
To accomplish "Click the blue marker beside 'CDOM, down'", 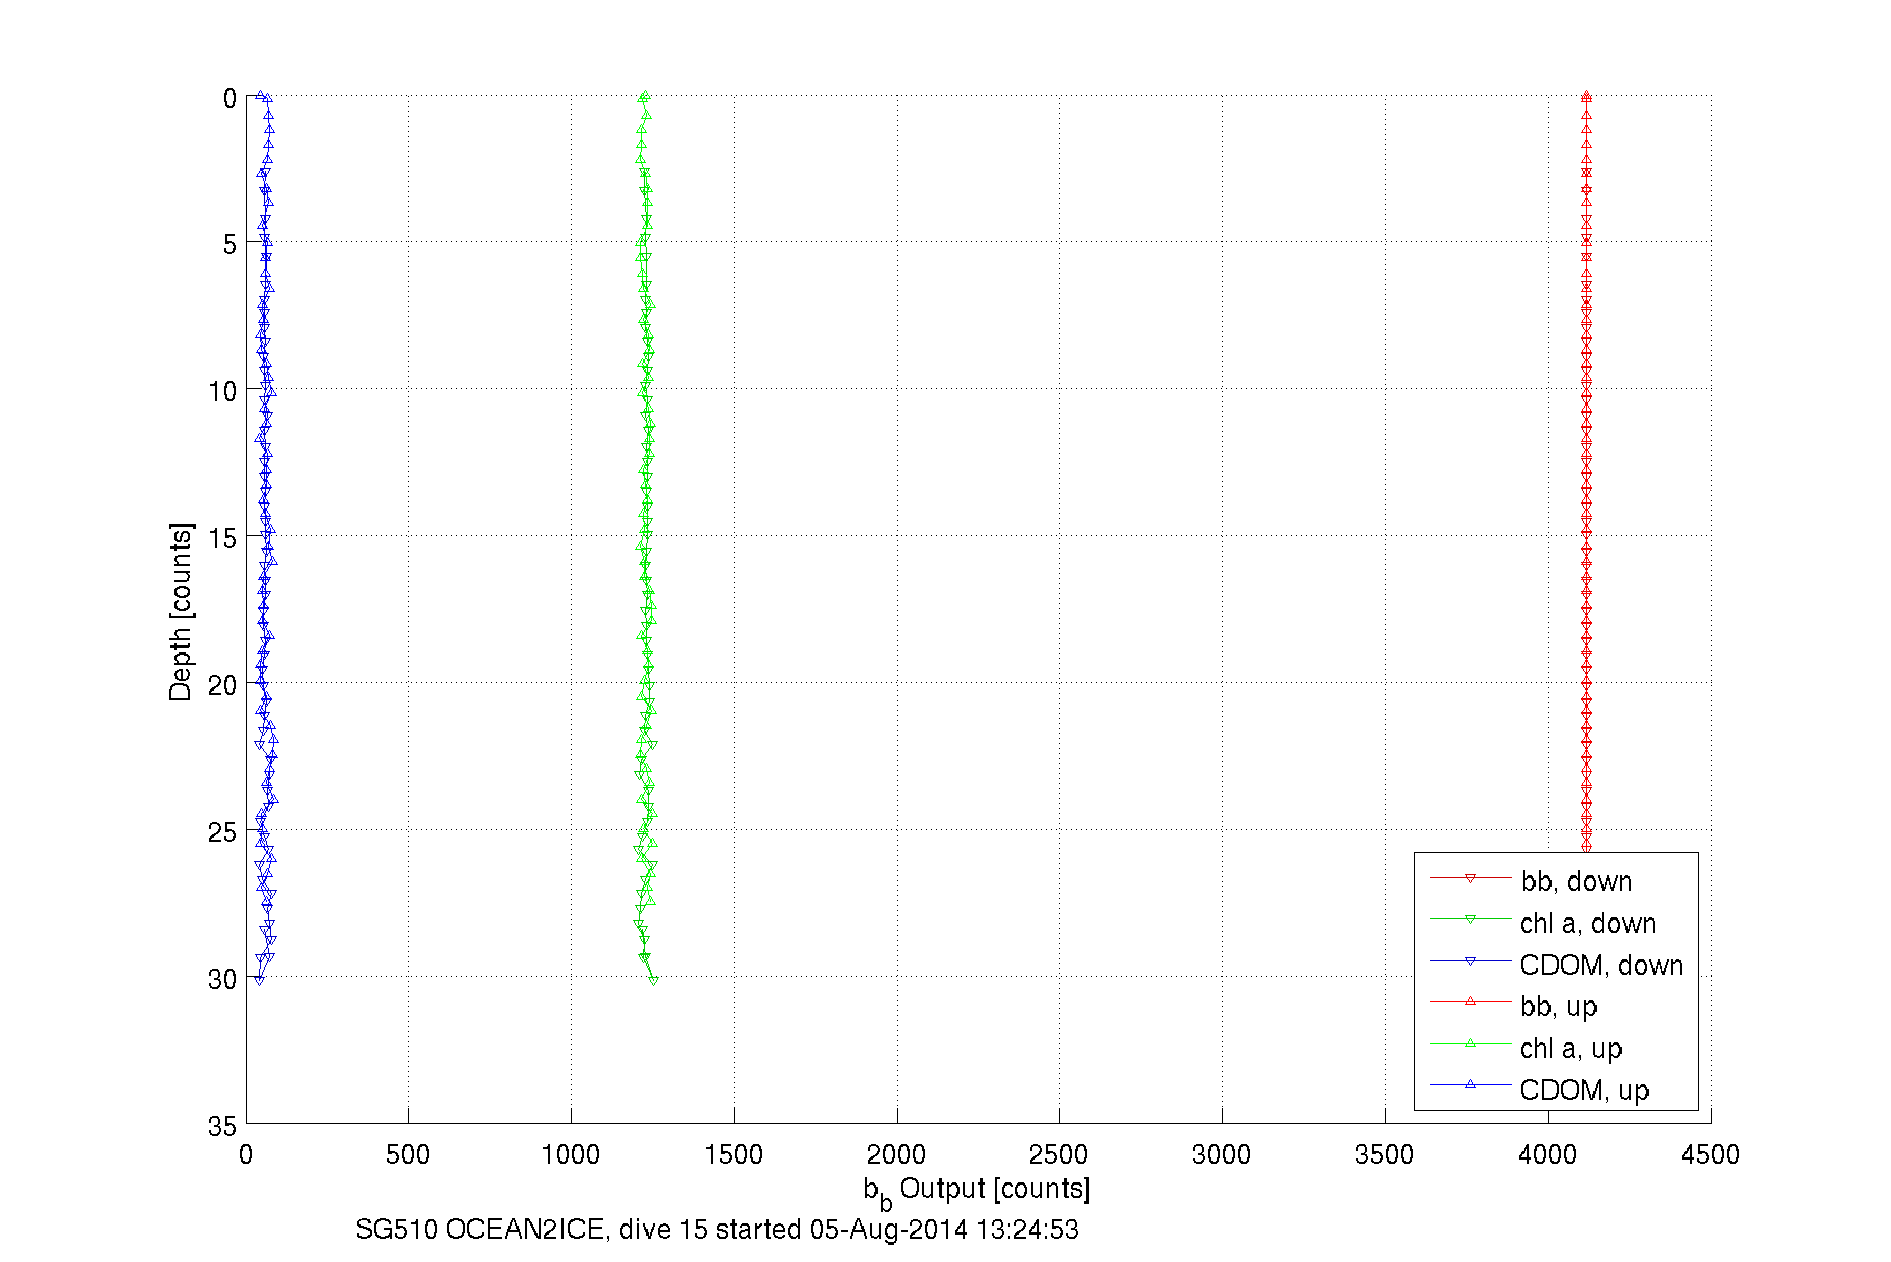I will pos(1470,962).
